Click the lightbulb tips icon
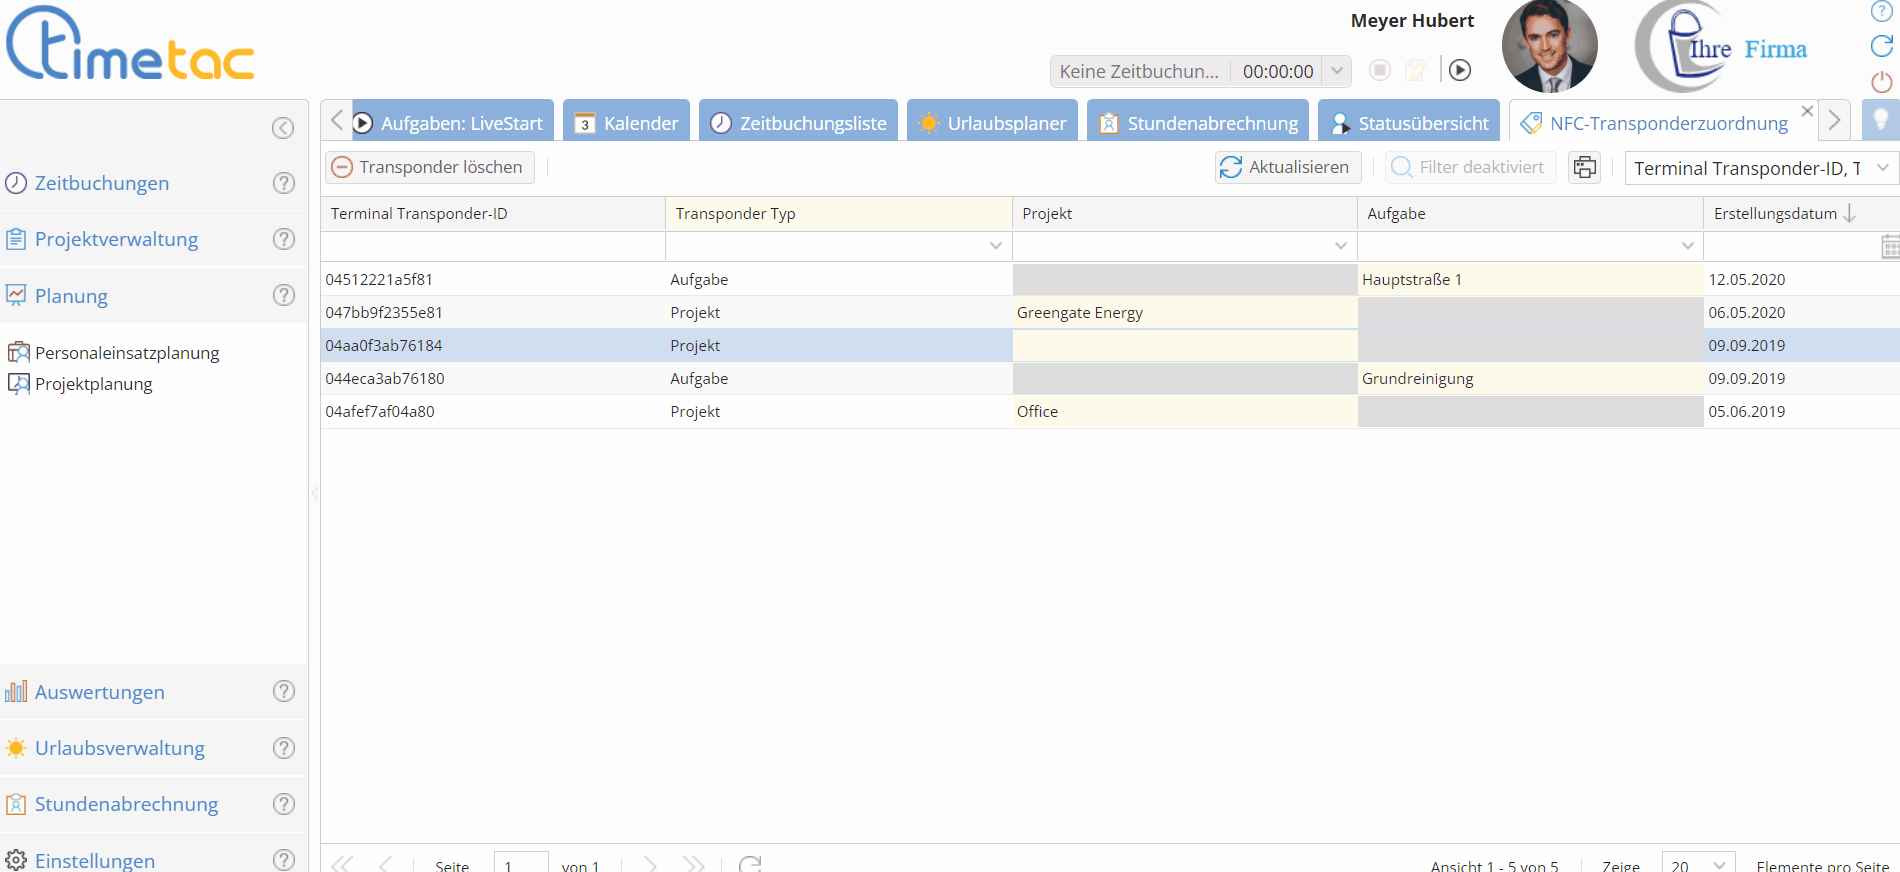Viewport: 1900px width, 872px height. tap(1880, 121)
